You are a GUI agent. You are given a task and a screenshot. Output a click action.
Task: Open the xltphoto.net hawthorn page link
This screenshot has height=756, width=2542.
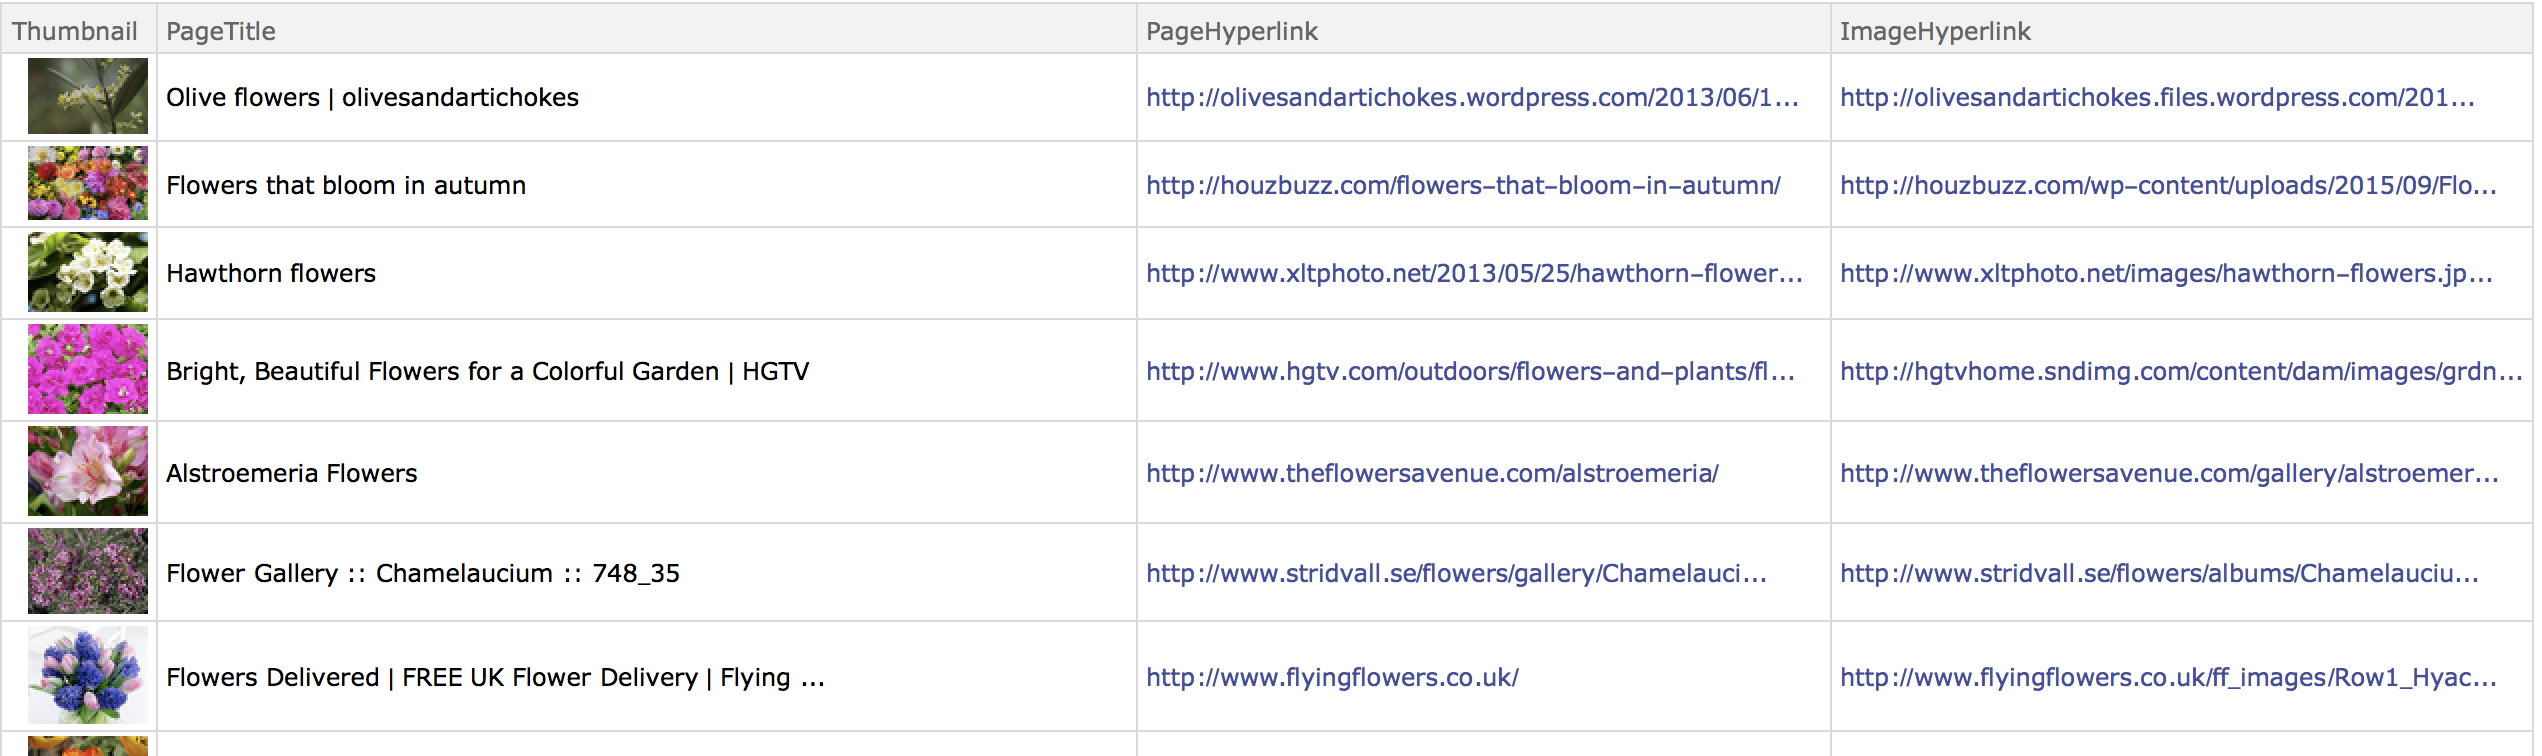point(1474,273)
